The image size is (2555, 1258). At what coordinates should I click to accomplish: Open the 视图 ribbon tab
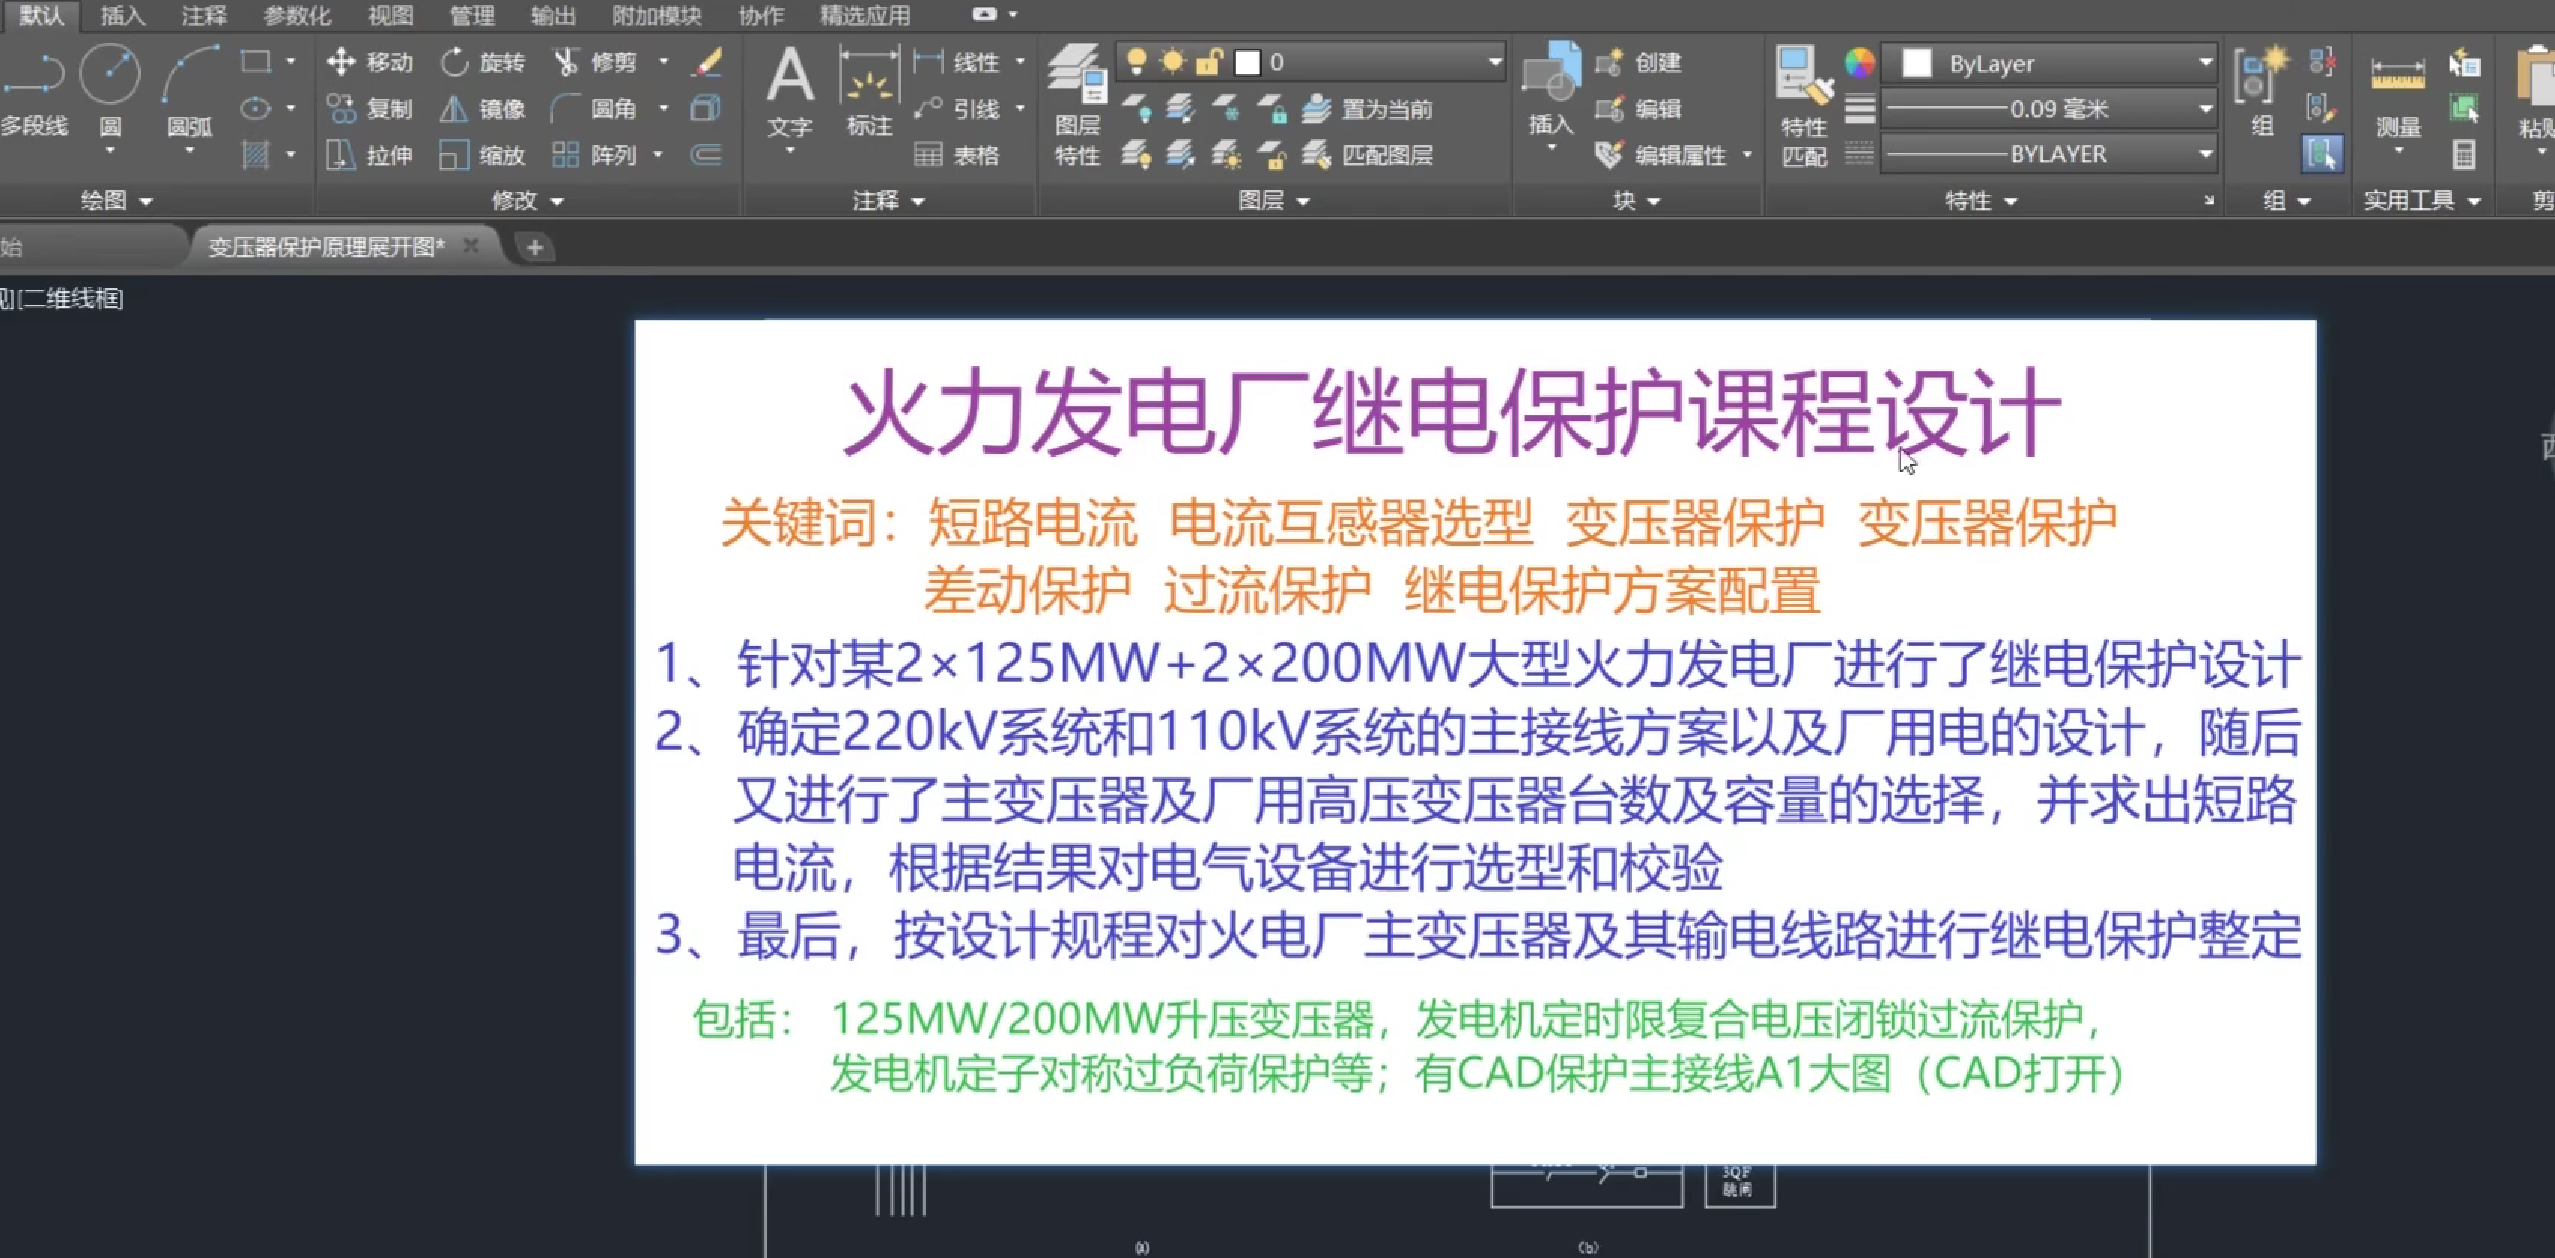pyautogui.click(x=390, y=15)
